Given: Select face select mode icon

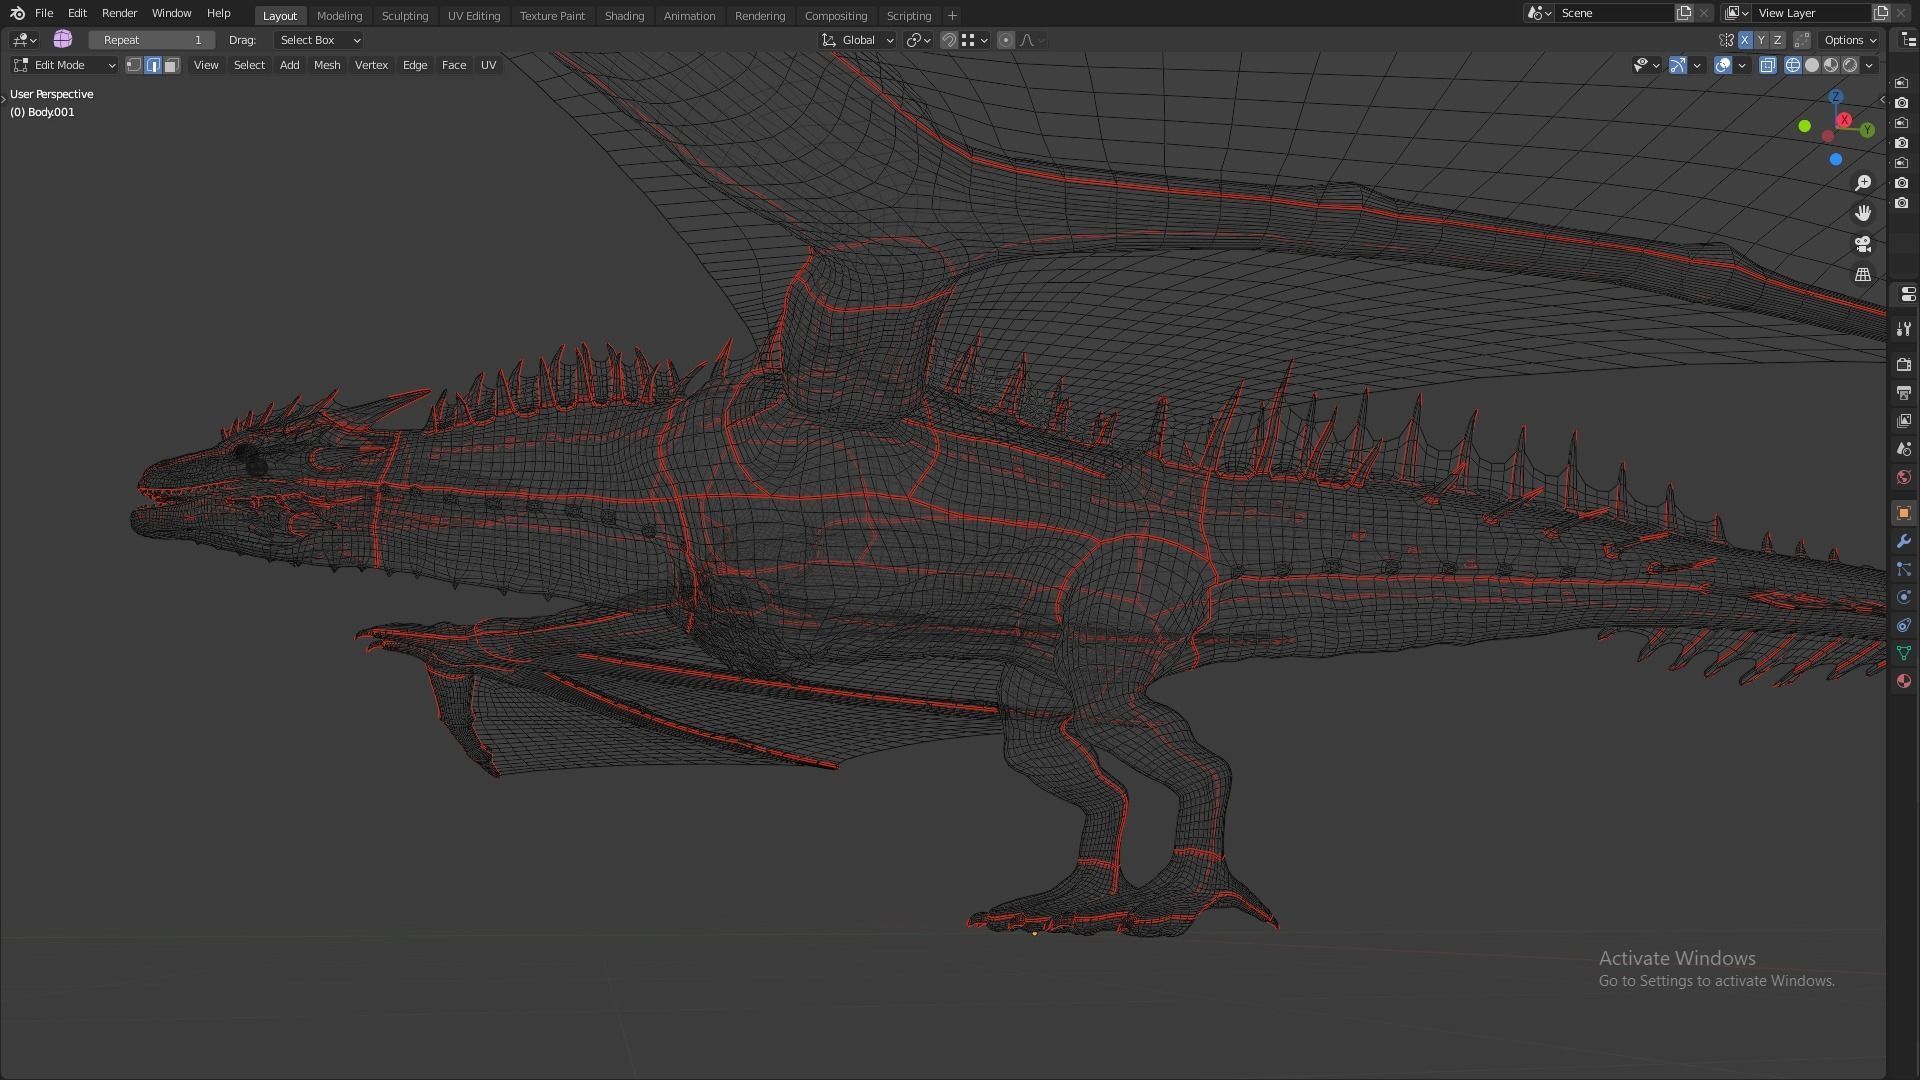Looking at the screenshot, I should pos(172,65).
